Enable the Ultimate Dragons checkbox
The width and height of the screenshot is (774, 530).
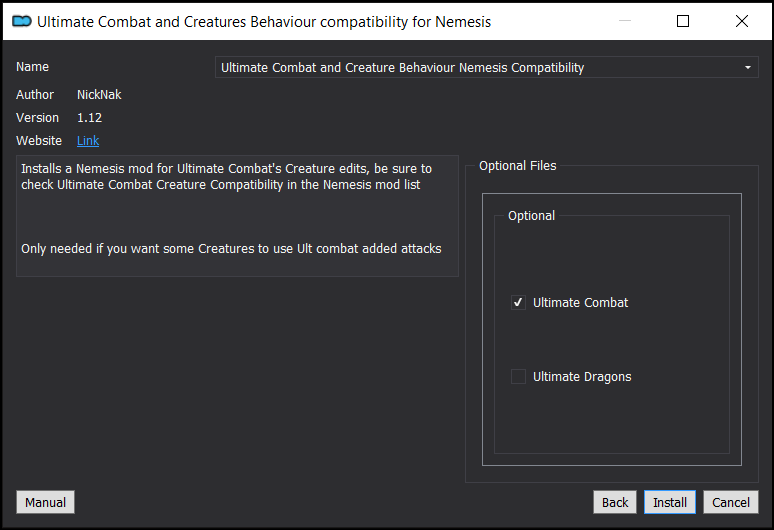pos(518,377)
